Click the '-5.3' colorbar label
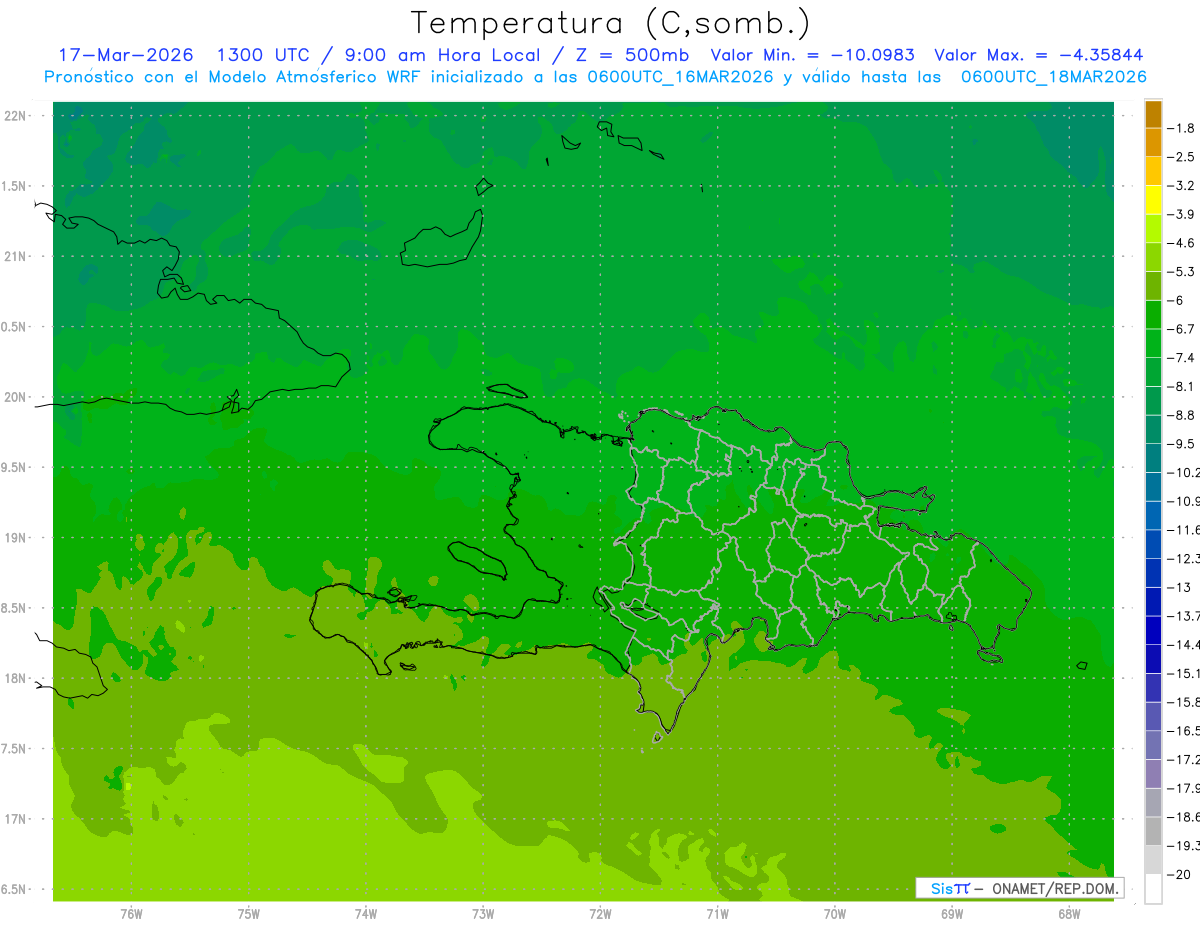This screenshot has width=1200, height=927. (1181, 271)
